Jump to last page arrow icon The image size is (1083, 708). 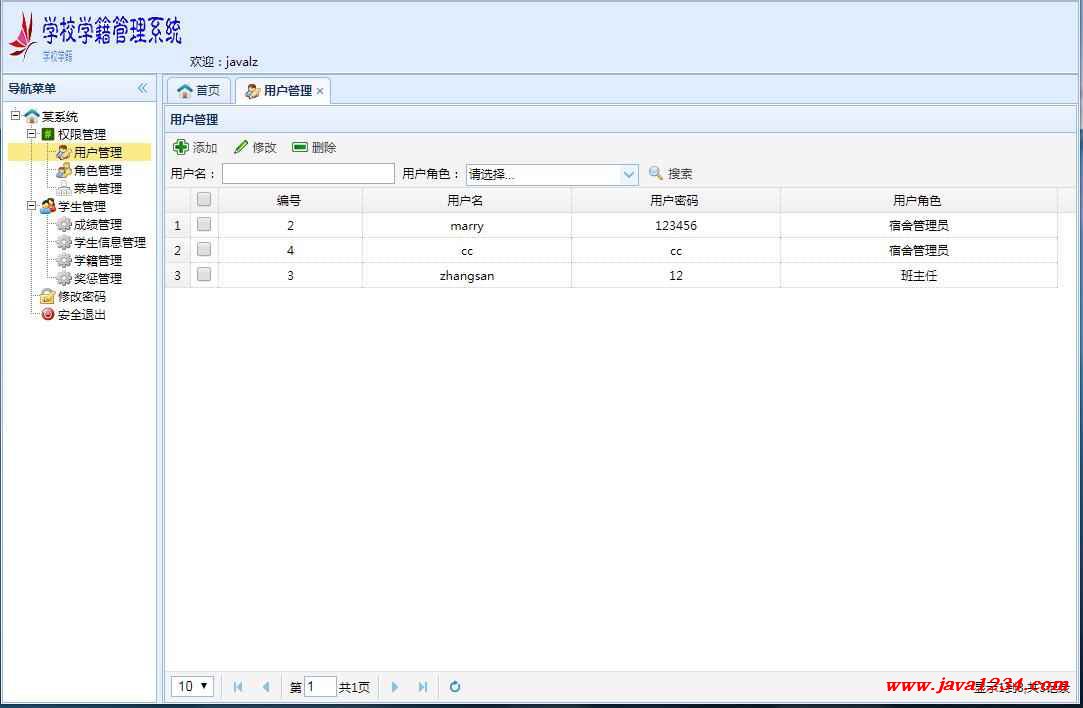click(423, 686)
